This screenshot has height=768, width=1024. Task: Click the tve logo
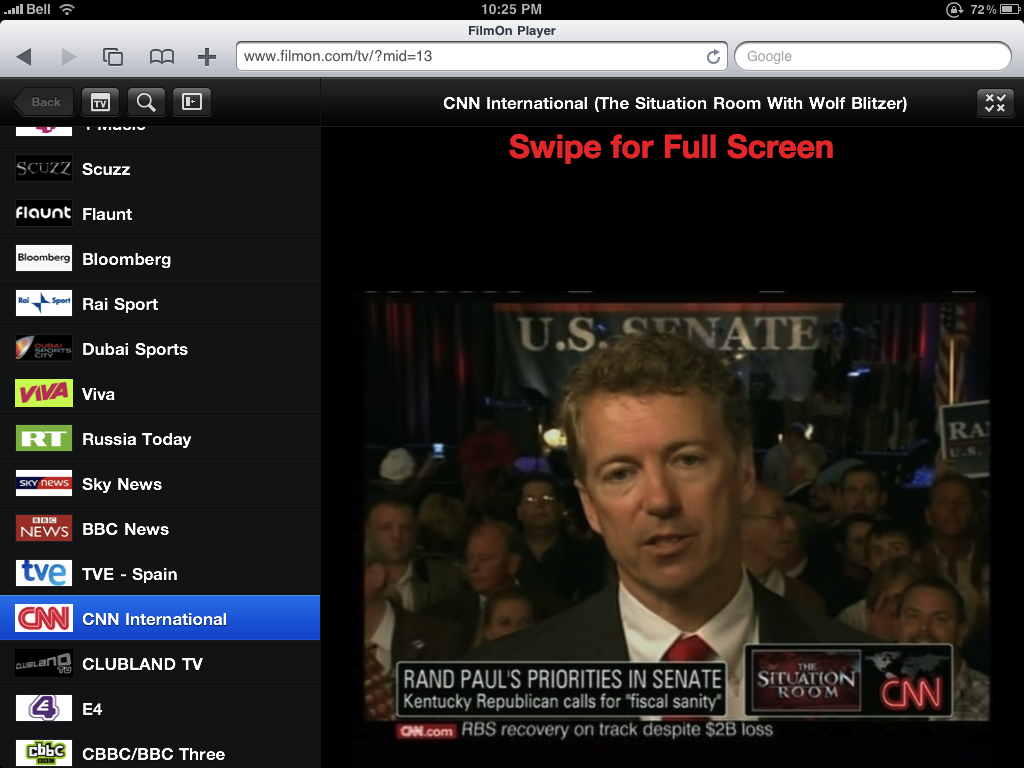44,573
